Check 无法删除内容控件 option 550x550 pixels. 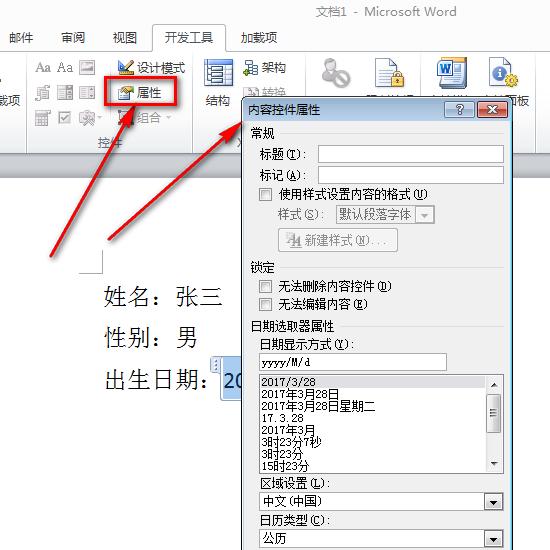(265, 286)
